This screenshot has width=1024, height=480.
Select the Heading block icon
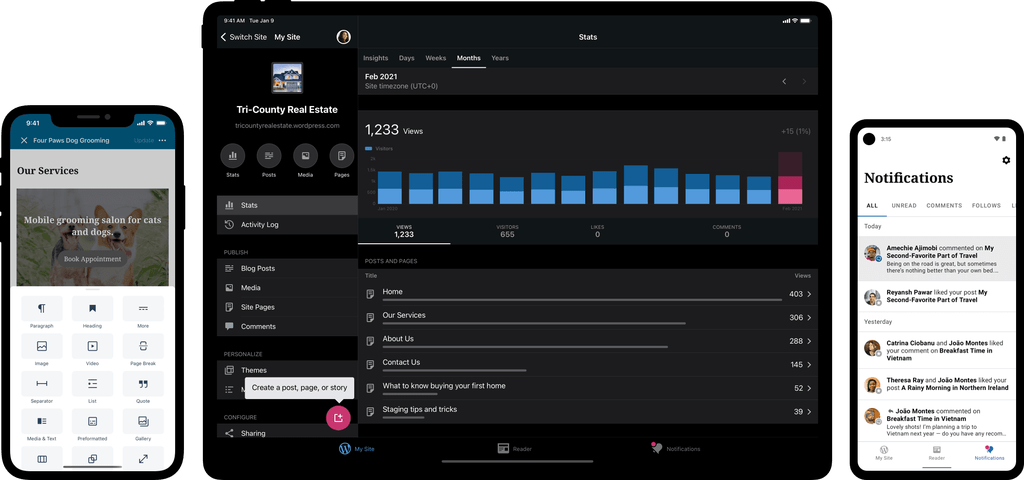[x=92, y=308]
